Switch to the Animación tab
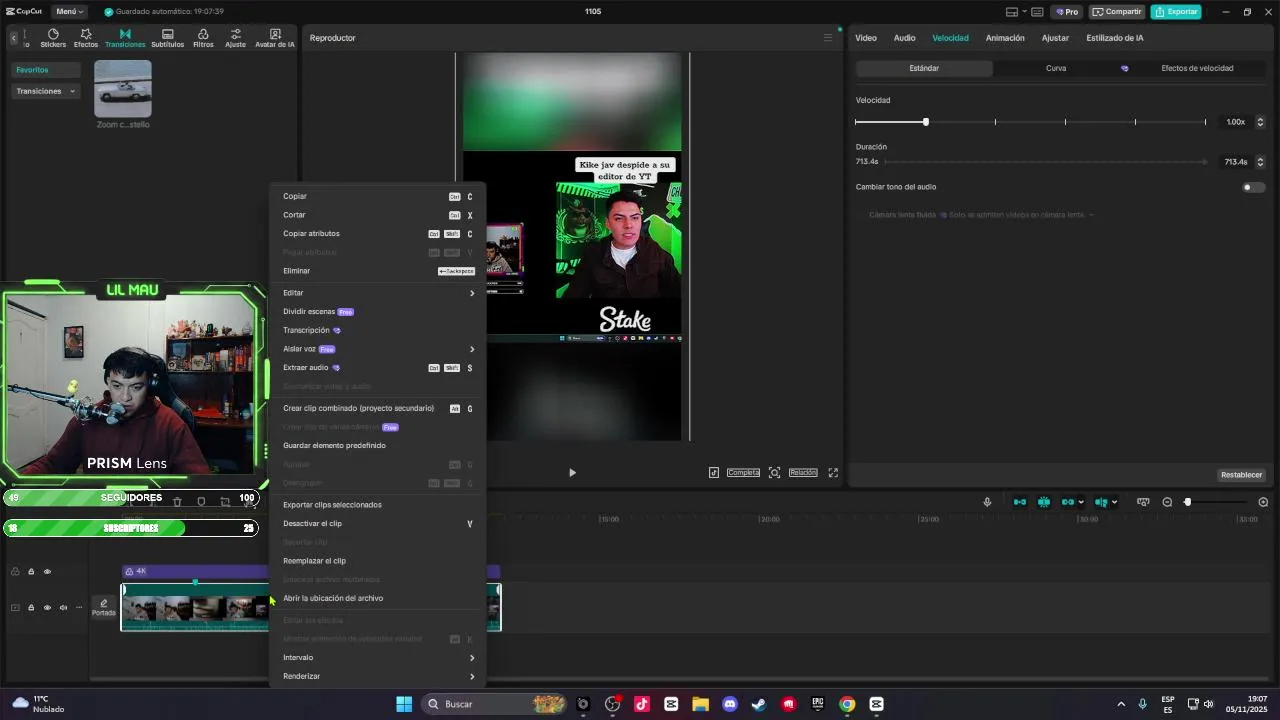1280x720 pixels. [1005, 38]
